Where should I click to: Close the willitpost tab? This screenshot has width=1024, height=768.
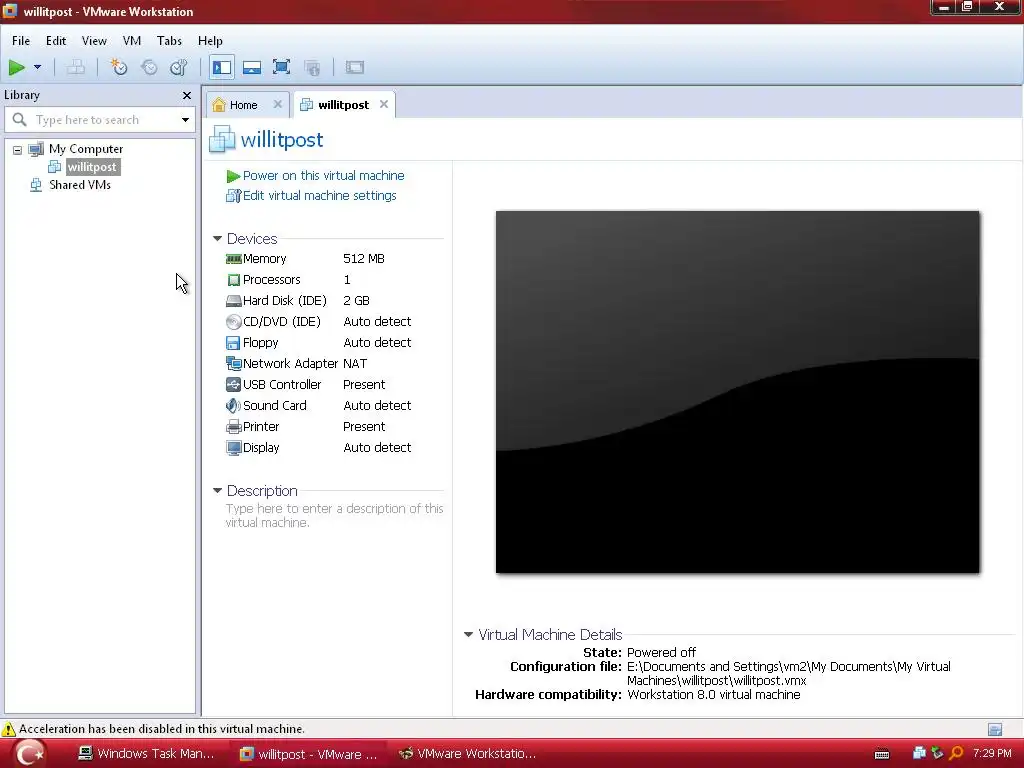pyautogui.click(x=384, y=104)
